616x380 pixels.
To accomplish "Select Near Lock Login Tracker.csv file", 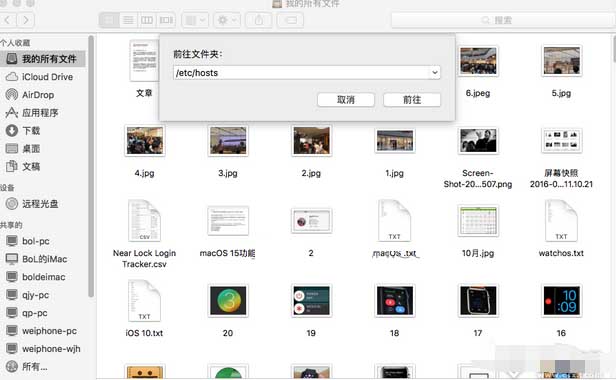I will pos(145,221).
